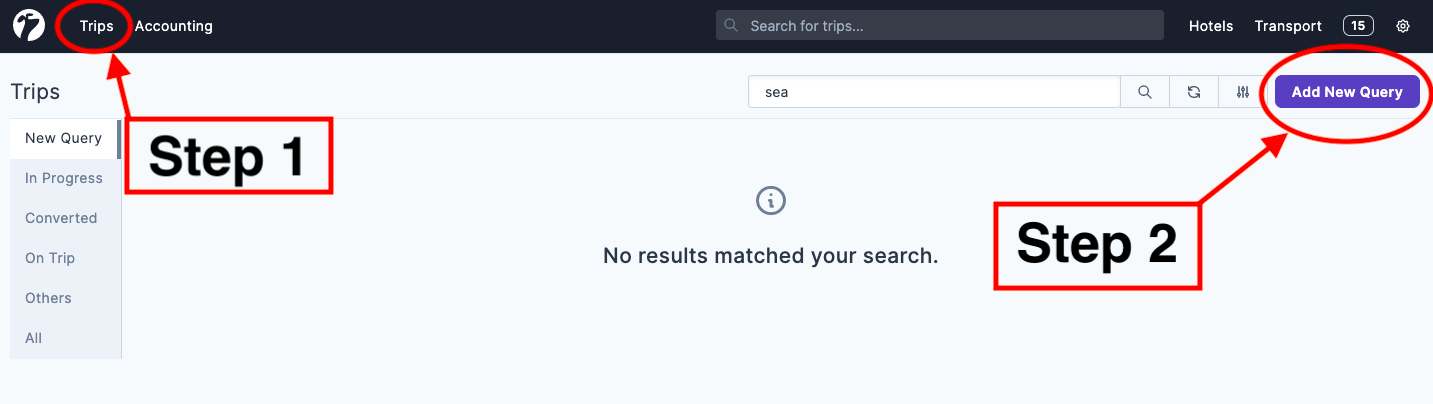Focus the global Search for trips field
Image resolution: width=1433 pixels, height=404 pixels.
(940, 26)
